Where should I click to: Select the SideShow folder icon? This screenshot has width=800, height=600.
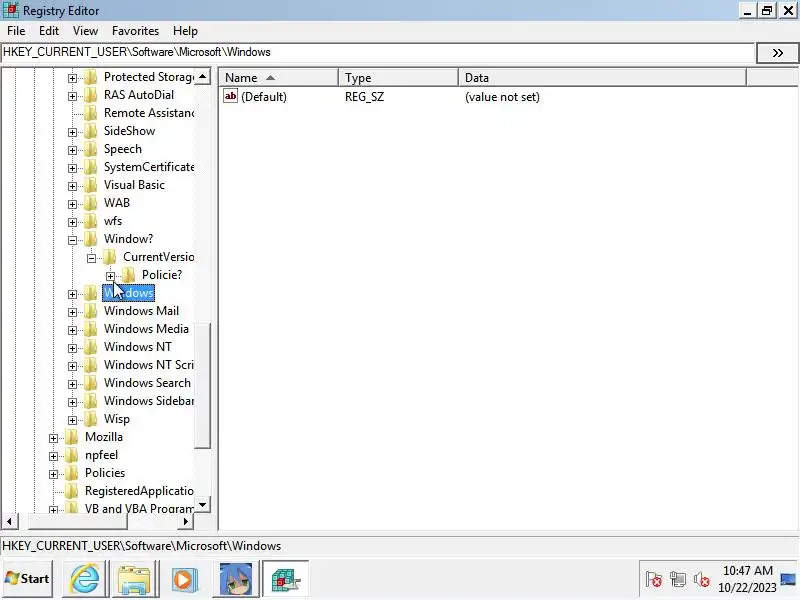[91, 131]
